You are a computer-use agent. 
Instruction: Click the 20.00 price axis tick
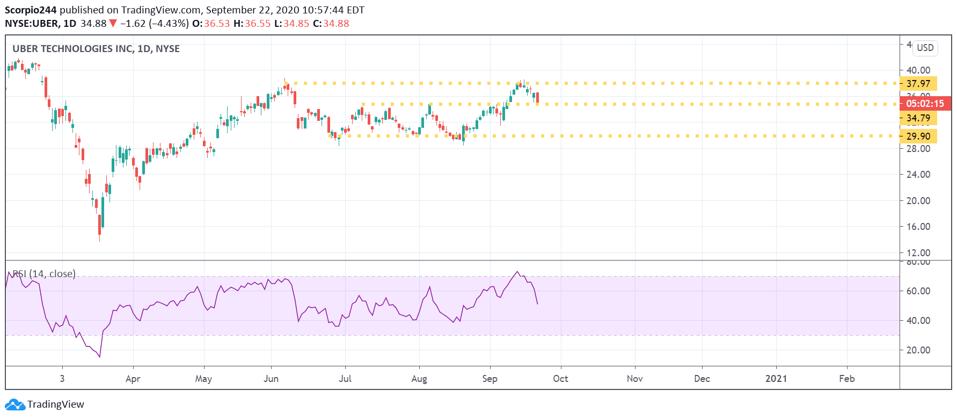tap(918, 200)
